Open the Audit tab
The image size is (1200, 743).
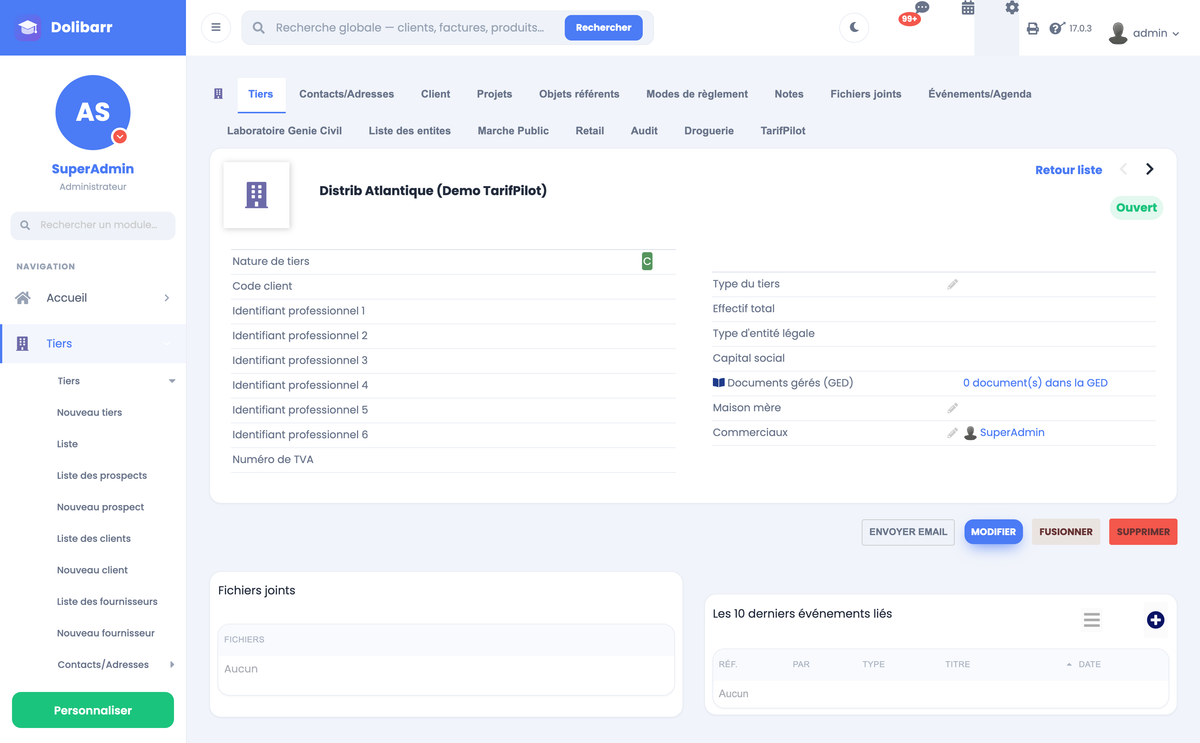click(644, 131)
